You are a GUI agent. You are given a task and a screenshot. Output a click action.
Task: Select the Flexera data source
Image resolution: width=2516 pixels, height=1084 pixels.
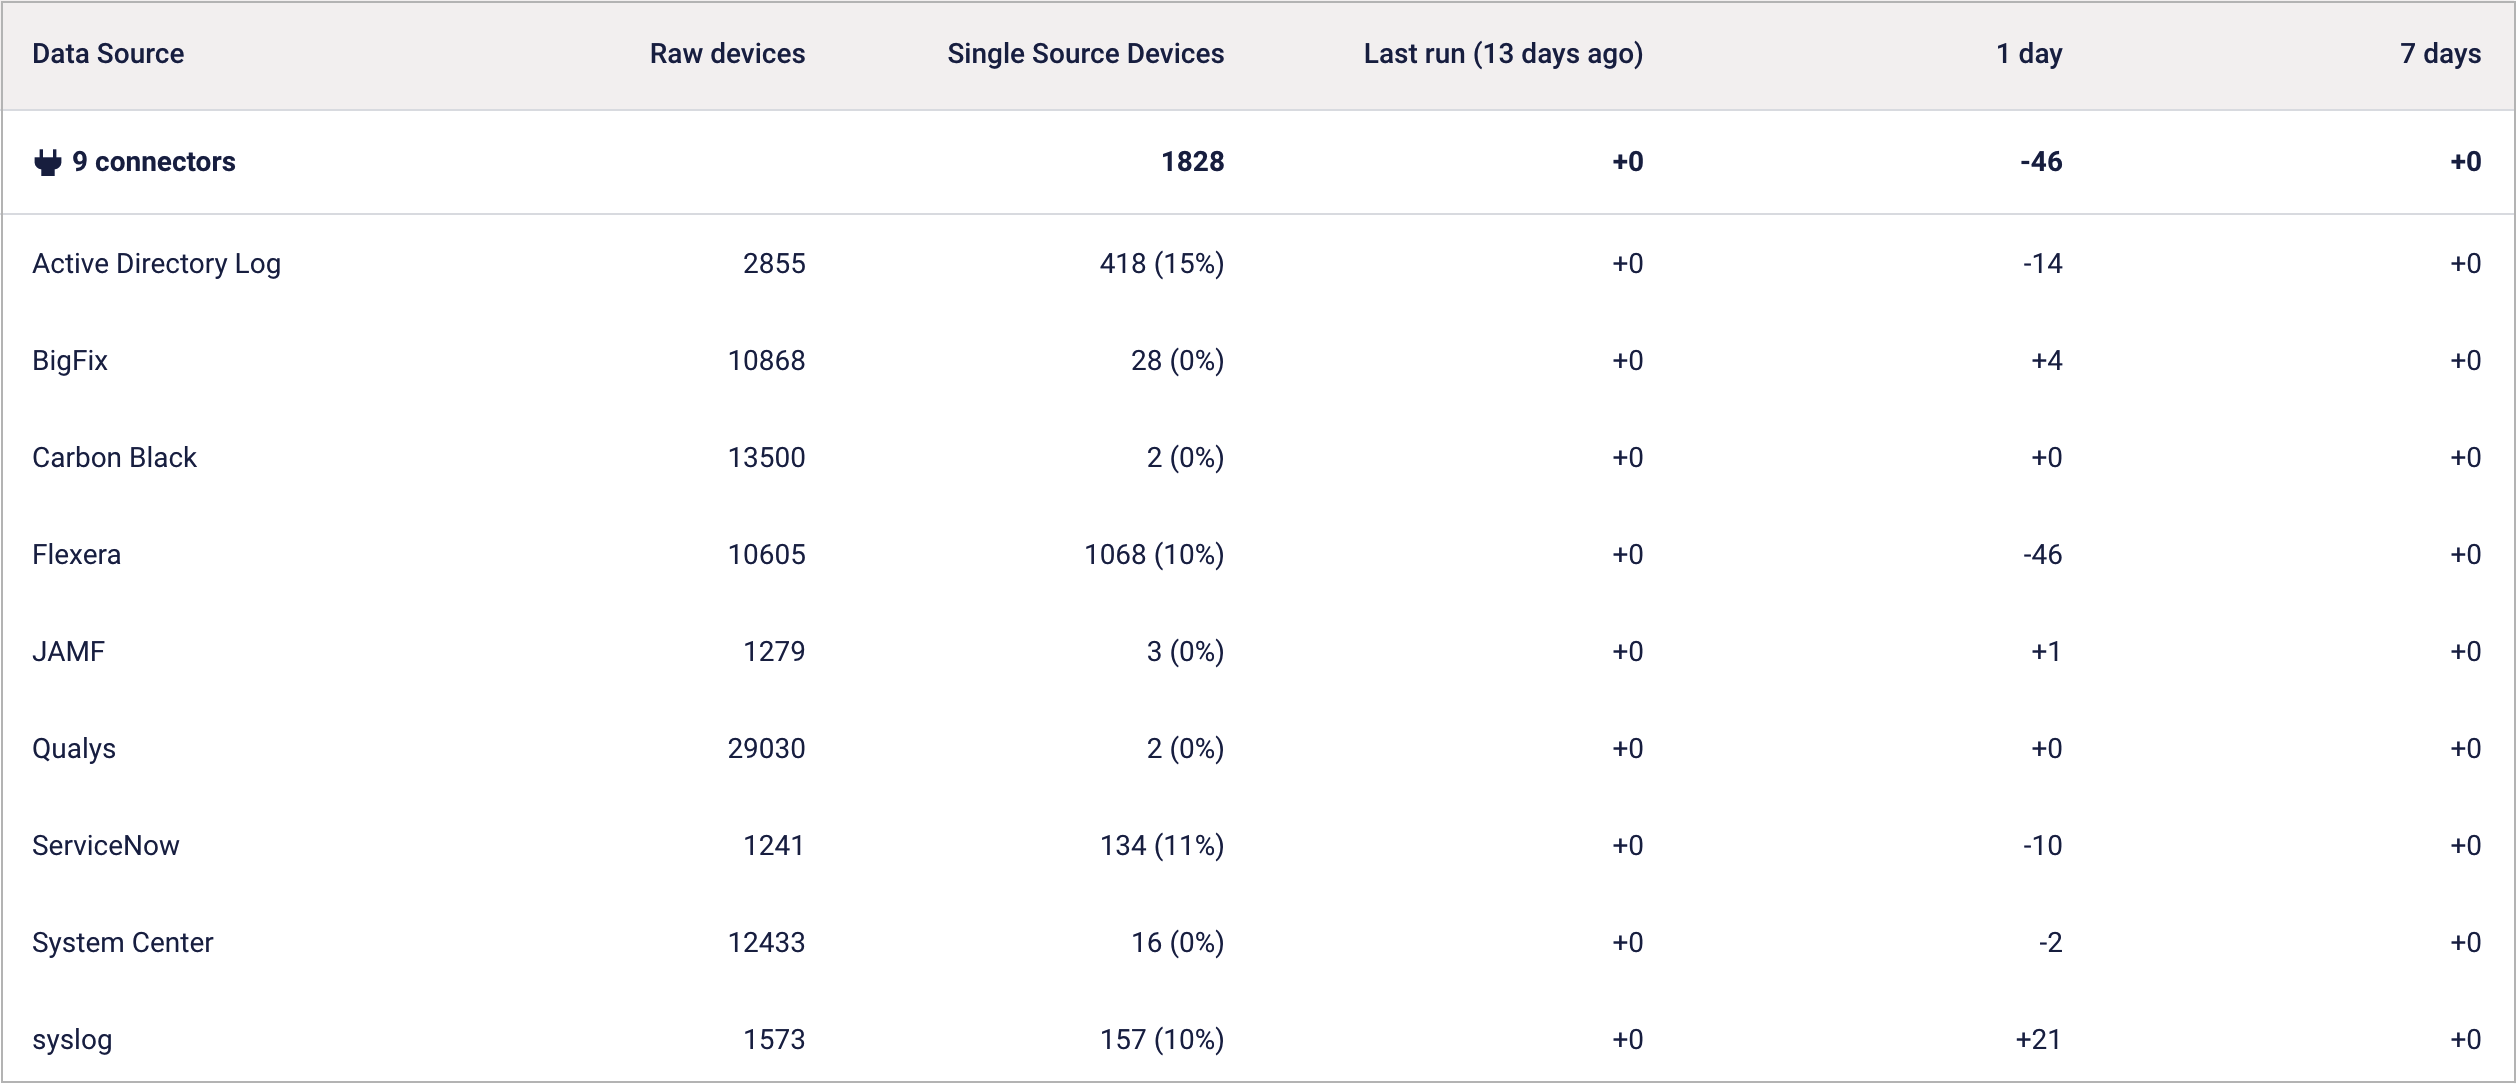(x=76, y=555)
